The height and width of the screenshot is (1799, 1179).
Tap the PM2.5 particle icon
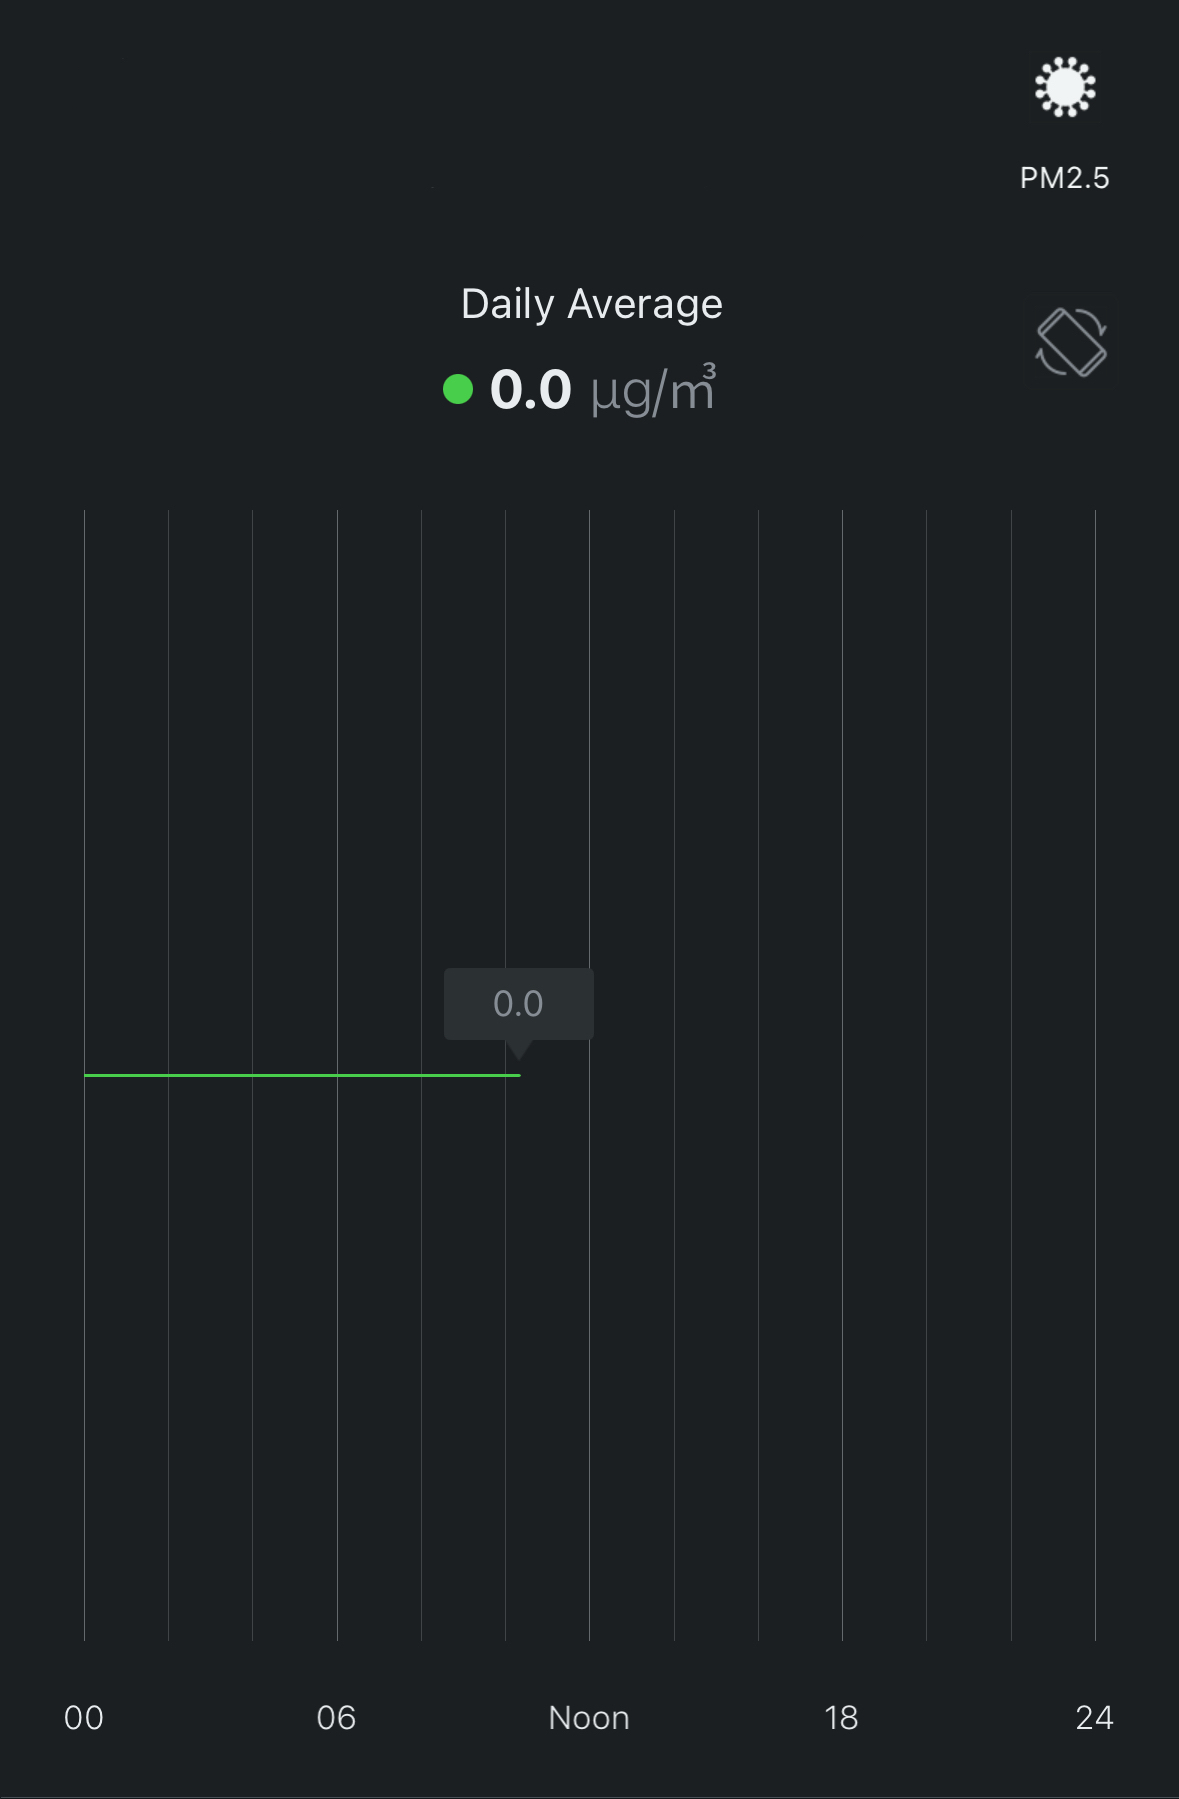[1065, 87]
